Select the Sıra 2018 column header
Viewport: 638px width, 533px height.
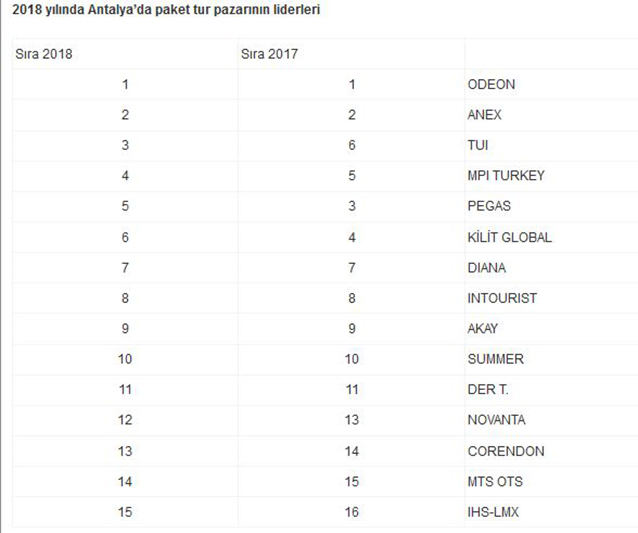pos(44,54)
